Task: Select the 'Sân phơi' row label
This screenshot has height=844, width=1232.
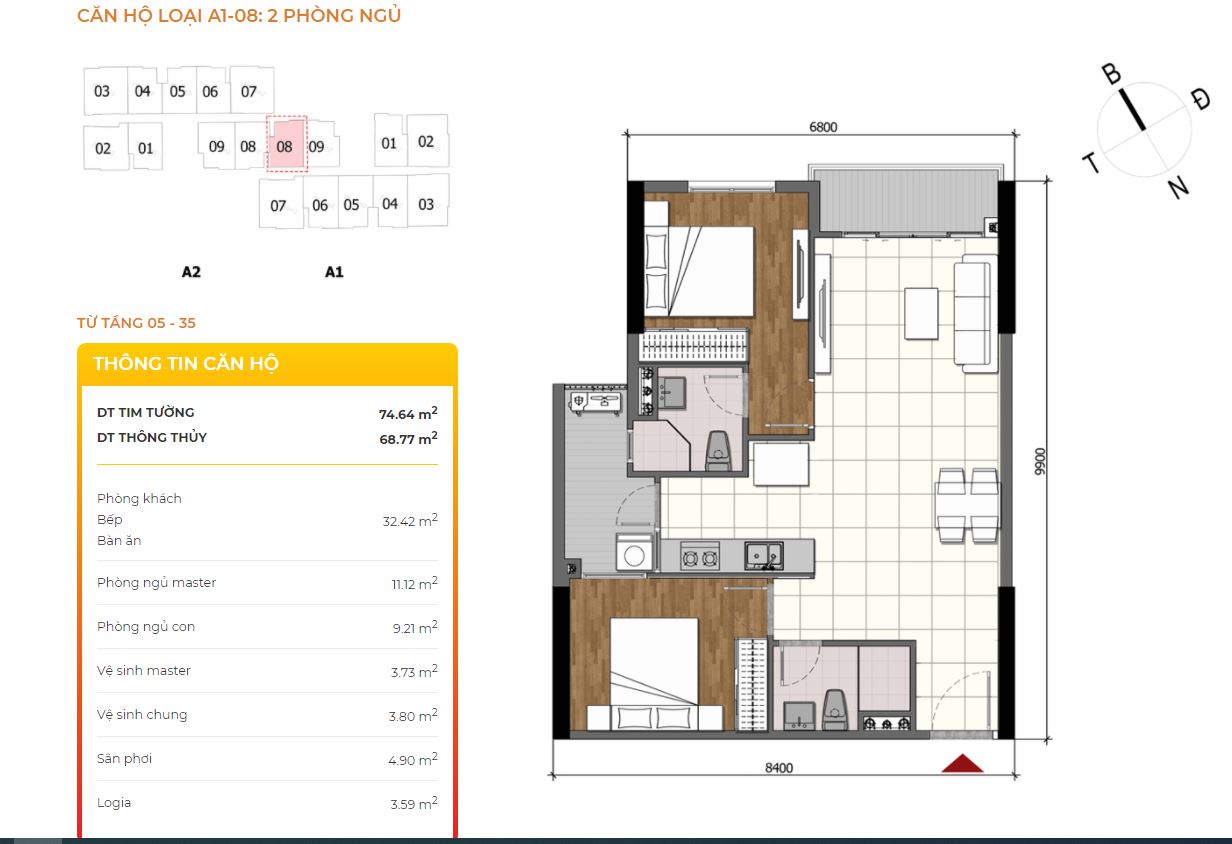Action: [125, 759]
